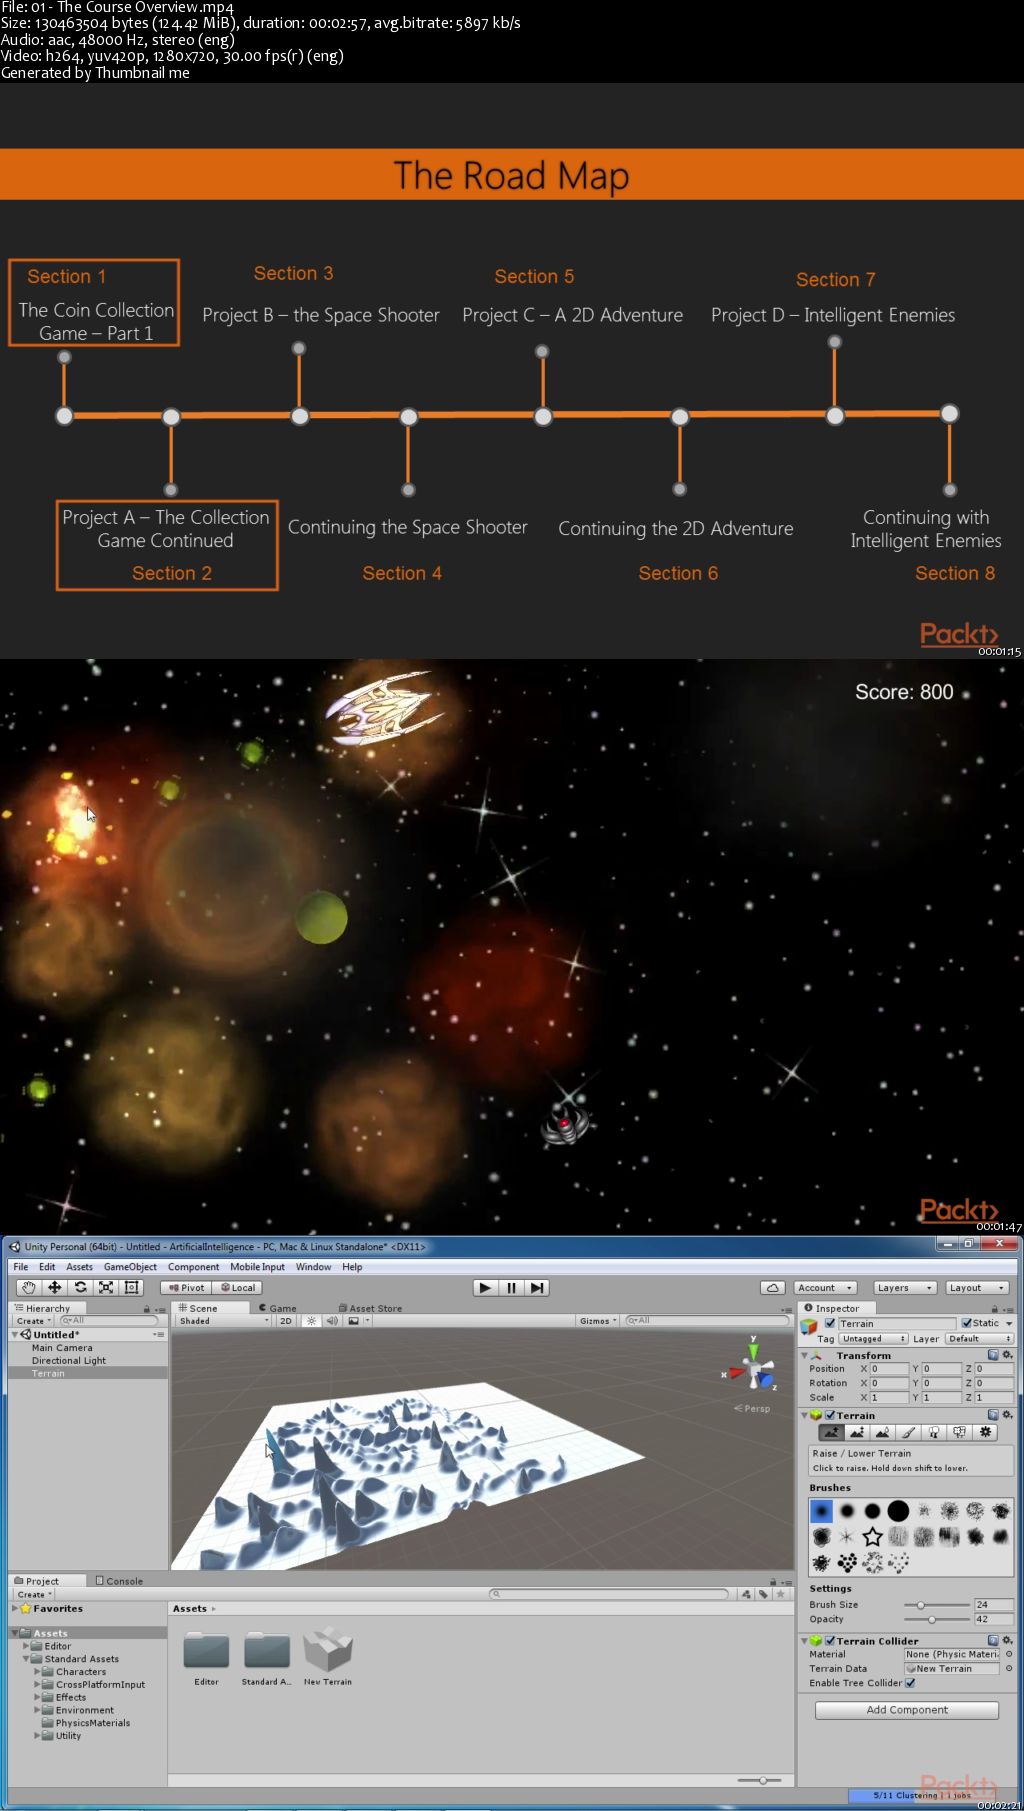Open Transform component help icon
Viewport: 1024px width, 1811px height.
993,1355
